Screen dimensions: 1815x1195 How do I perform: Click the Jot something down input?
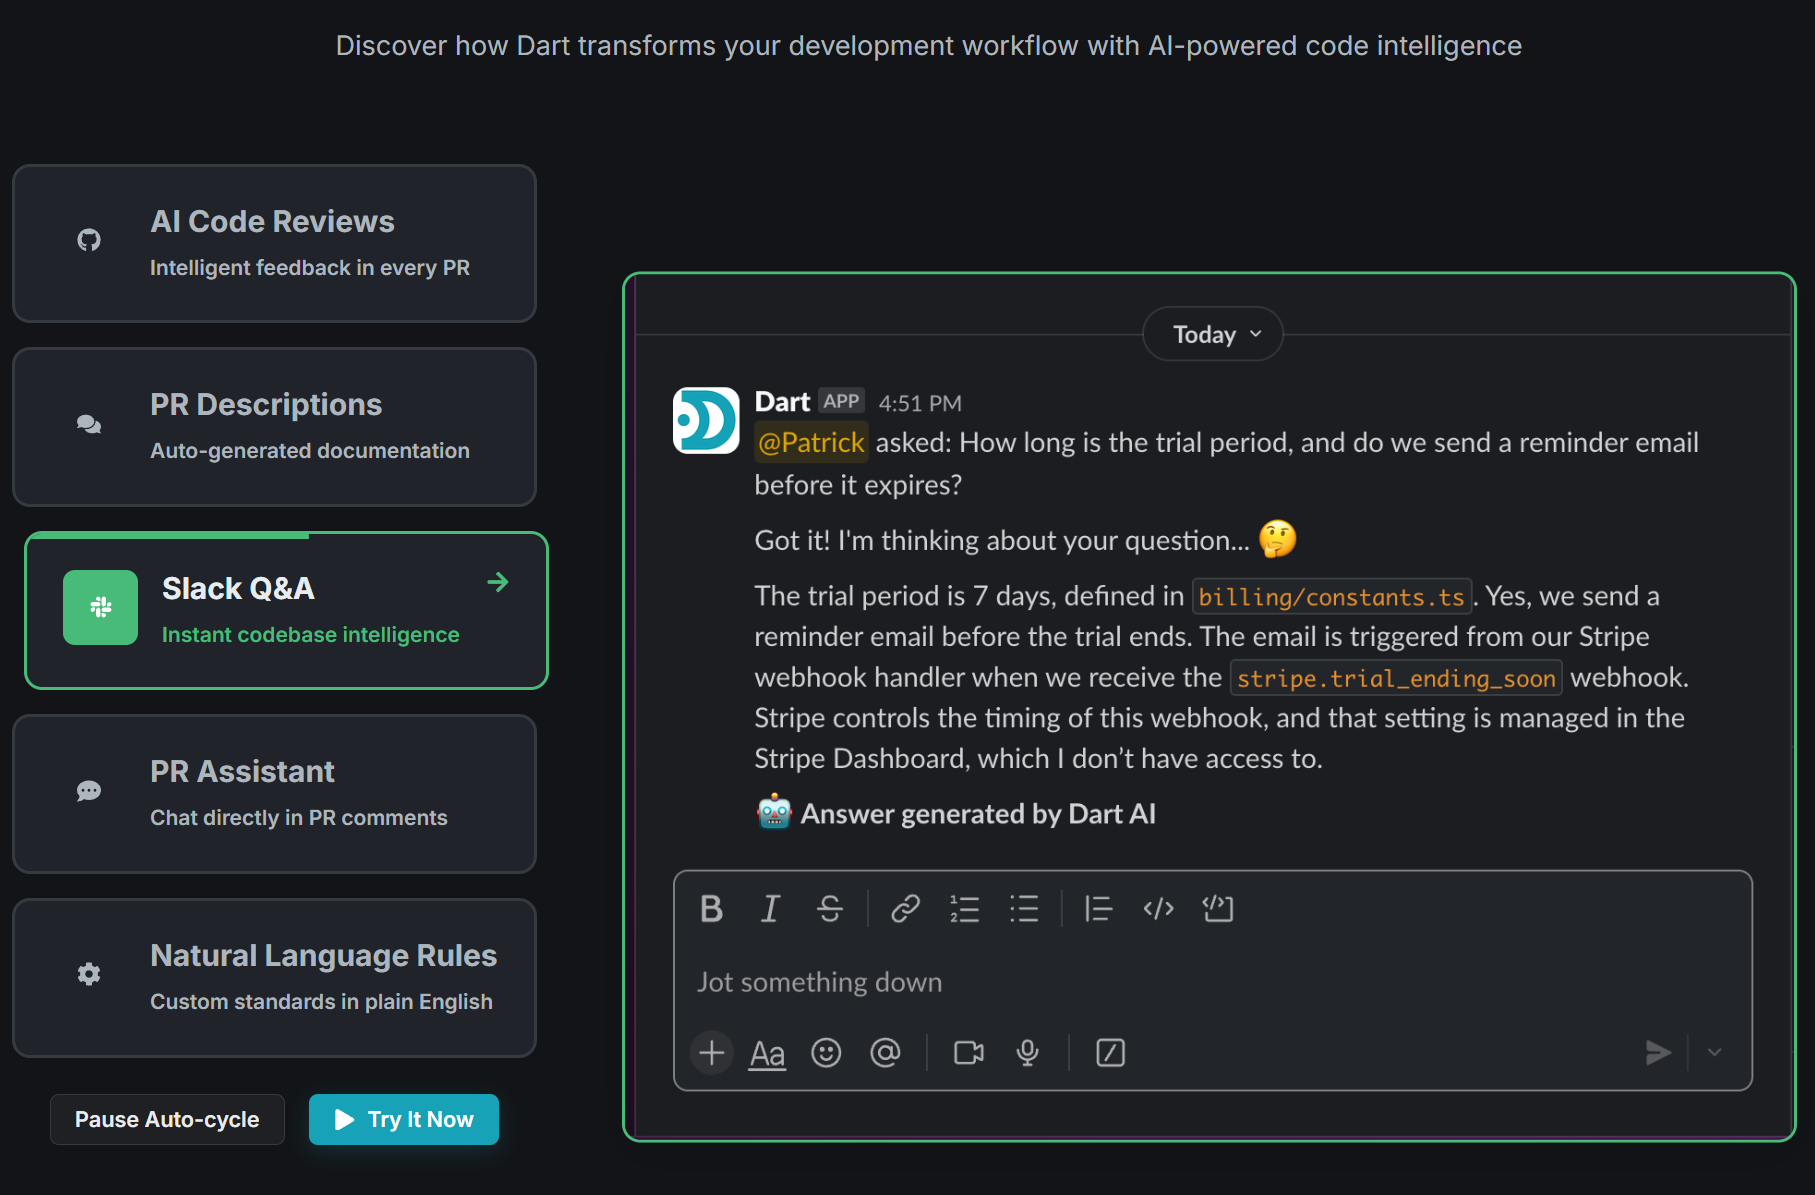pyautogui.click(x=1212, y=982)
